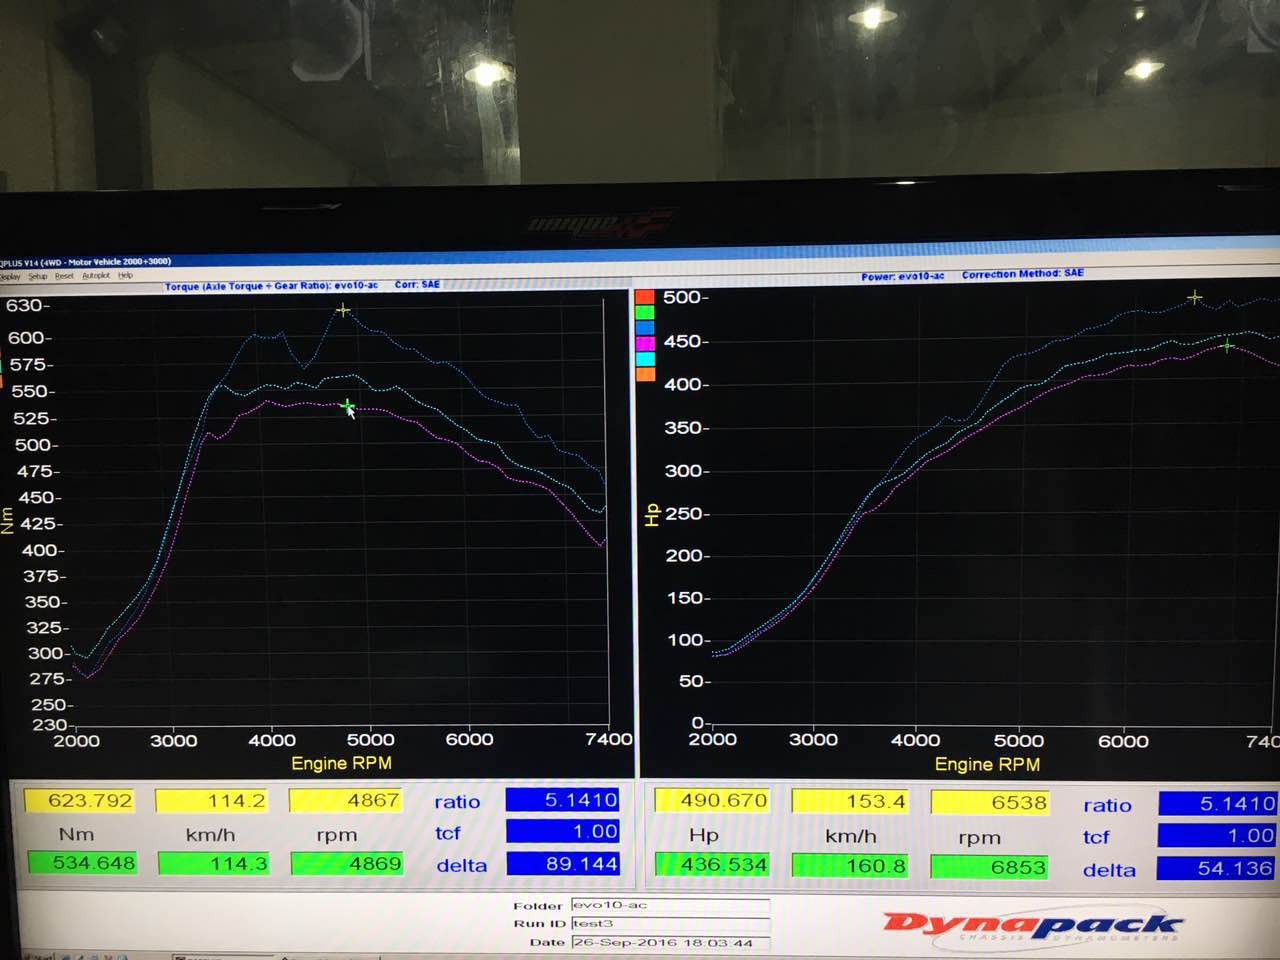Select the orange run color swatch
The image size is (1280, 960).
[645, 374]
